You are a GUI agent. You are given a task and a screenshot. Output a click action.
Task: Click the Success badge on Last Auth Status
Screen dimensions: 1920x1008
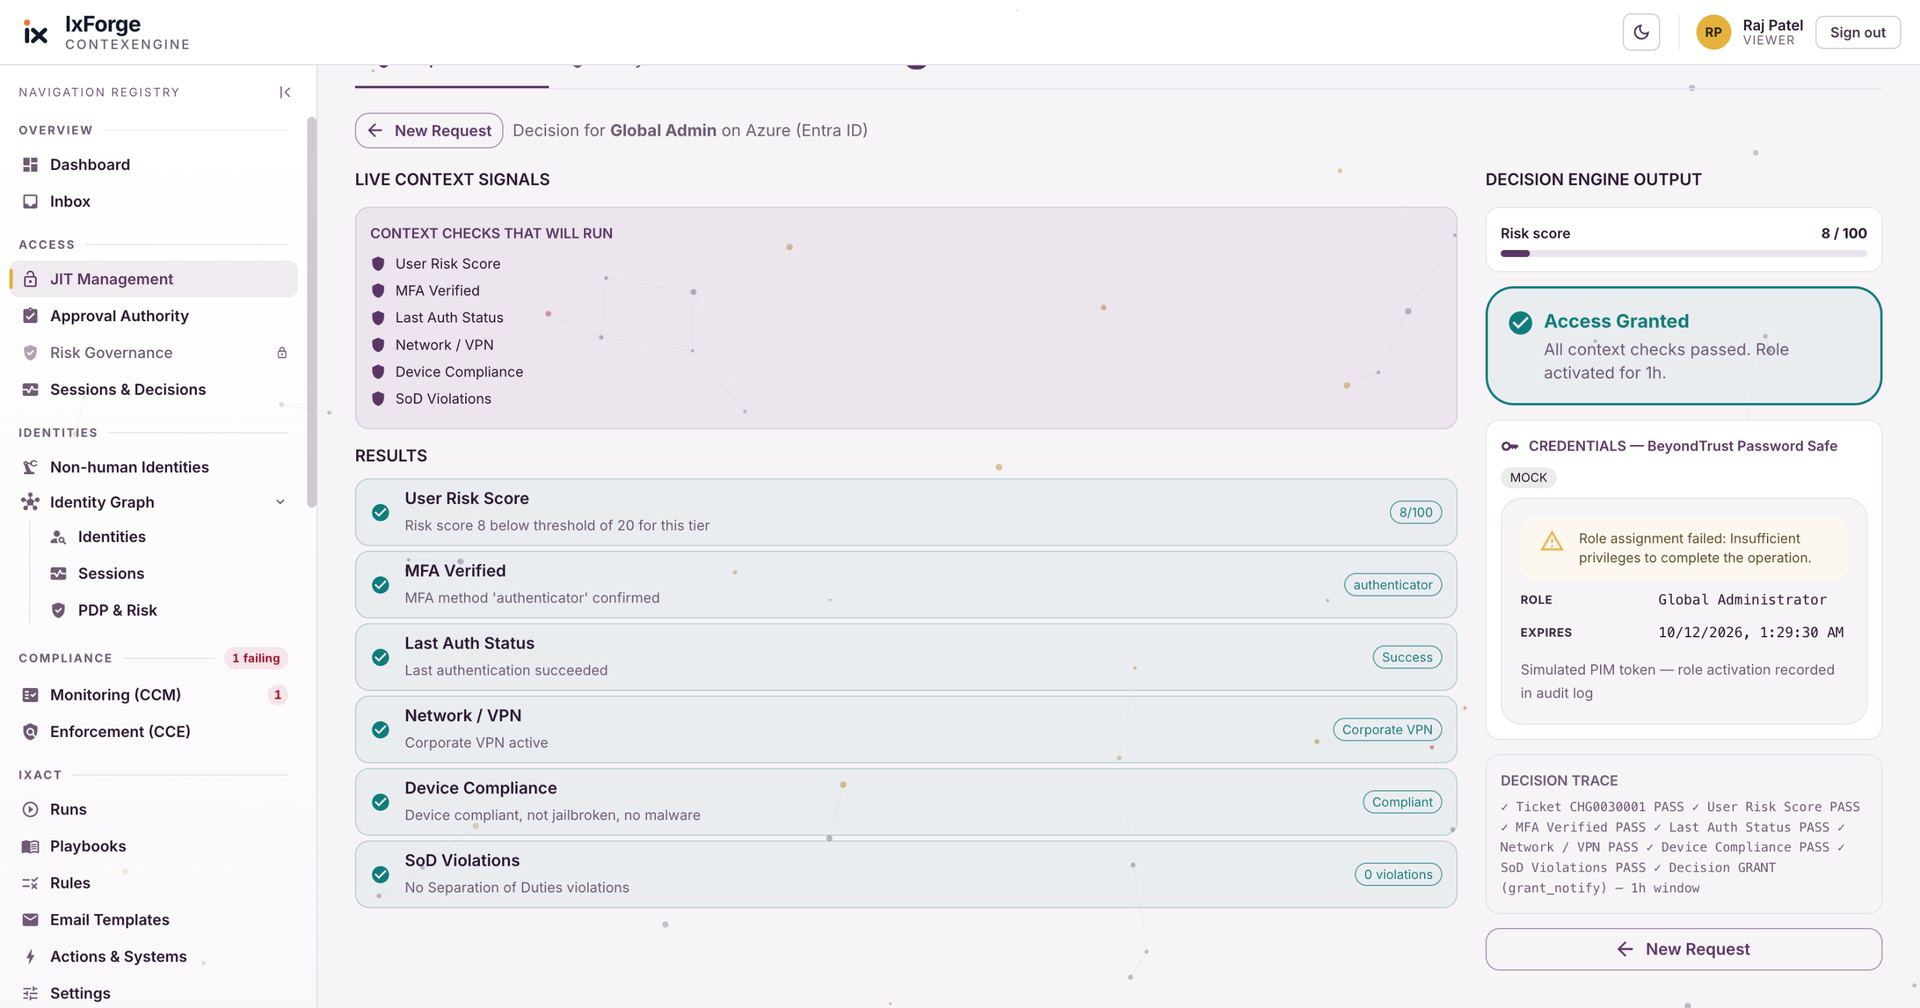(1407, 658)
